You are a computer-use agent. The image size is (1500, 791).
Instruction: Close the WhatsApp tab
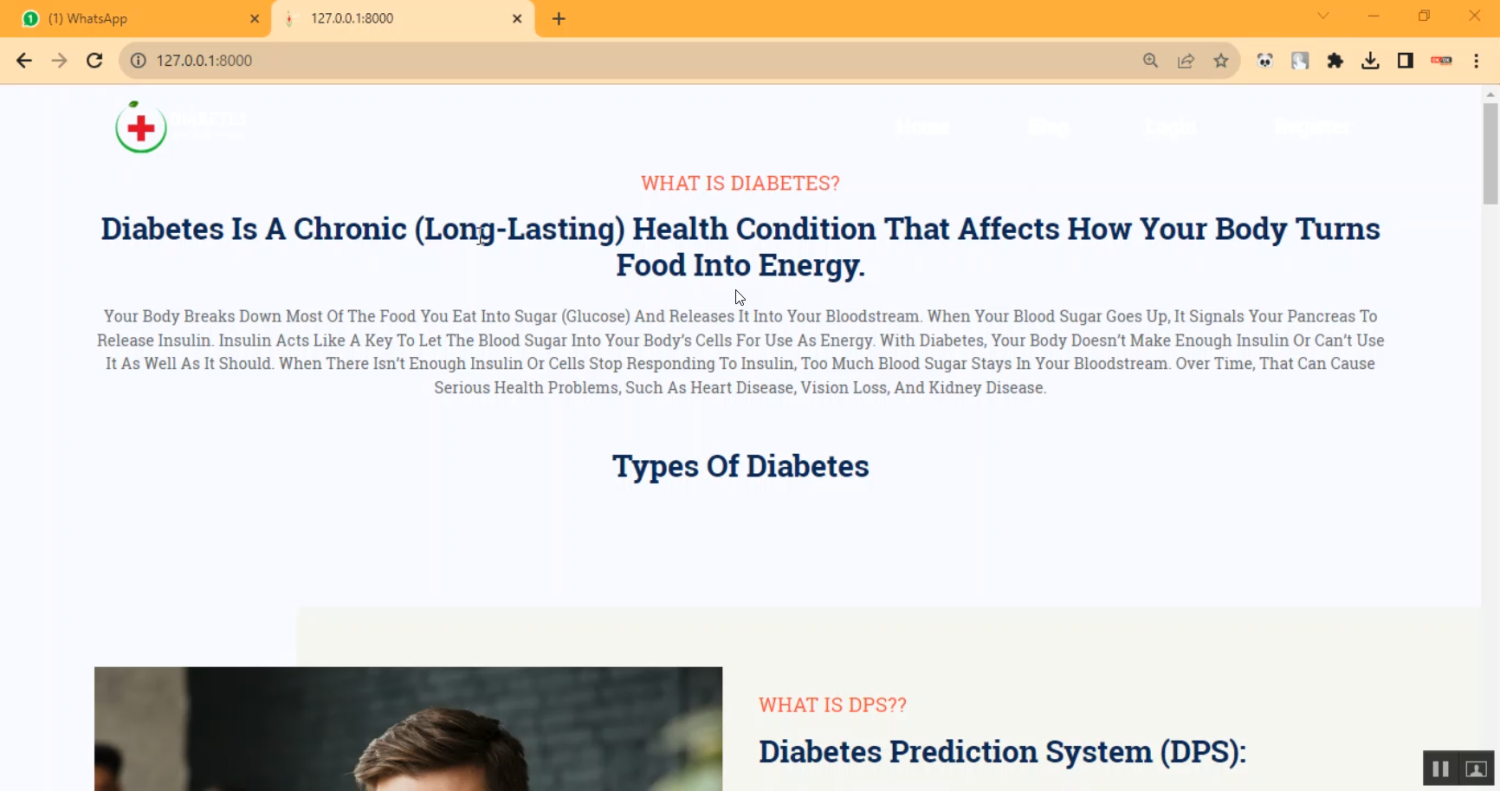(254, 18)
